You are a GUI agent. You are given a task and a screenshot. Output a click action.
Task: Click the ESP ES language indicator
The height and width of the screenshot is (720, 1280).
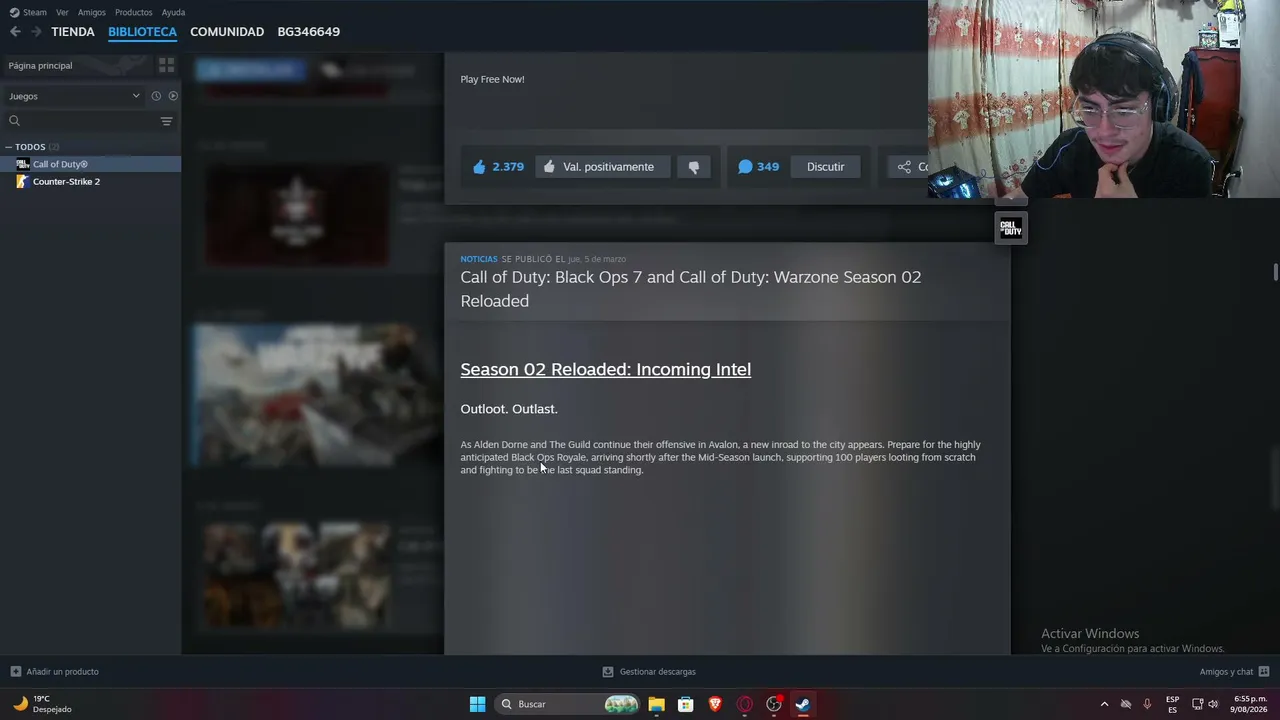point(1172,704)
